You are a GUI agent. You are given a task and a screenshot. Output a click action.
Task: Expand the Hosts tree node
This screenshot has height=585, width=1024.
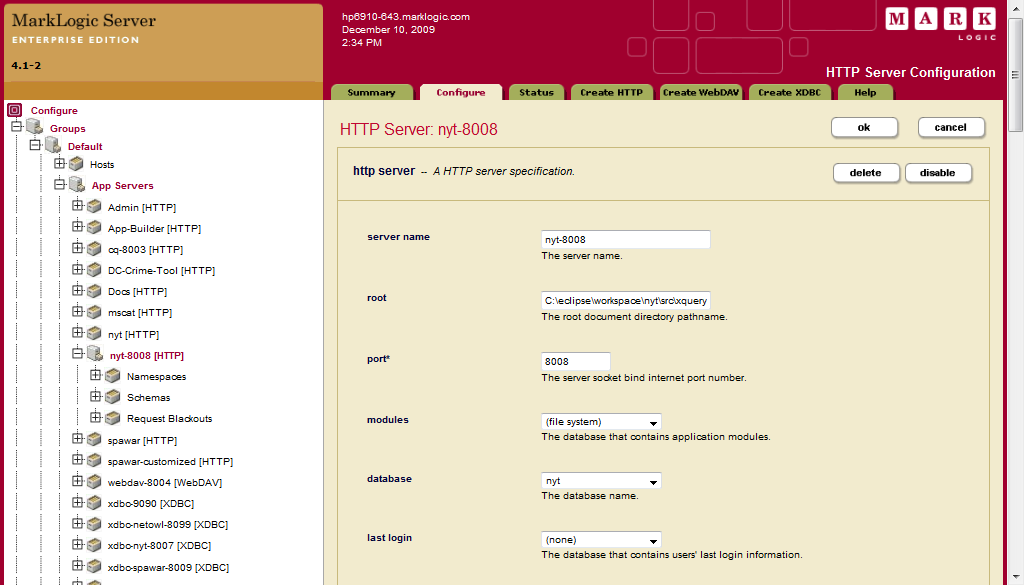59,163
